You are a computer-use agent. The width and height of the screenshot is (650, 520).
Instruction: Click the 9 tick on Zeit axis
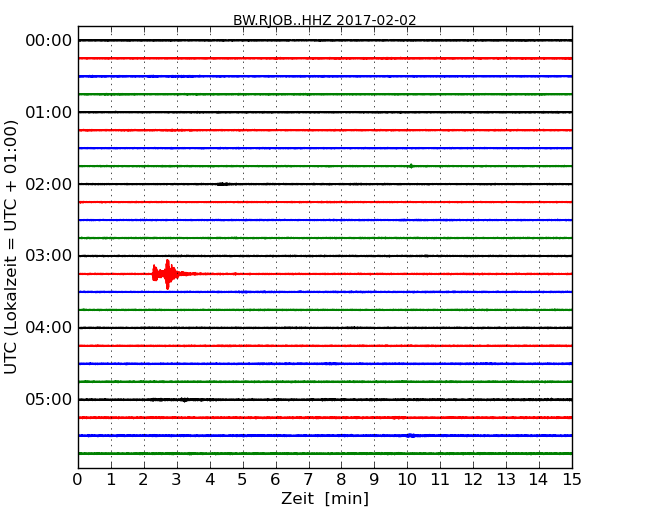coord(374,480)
